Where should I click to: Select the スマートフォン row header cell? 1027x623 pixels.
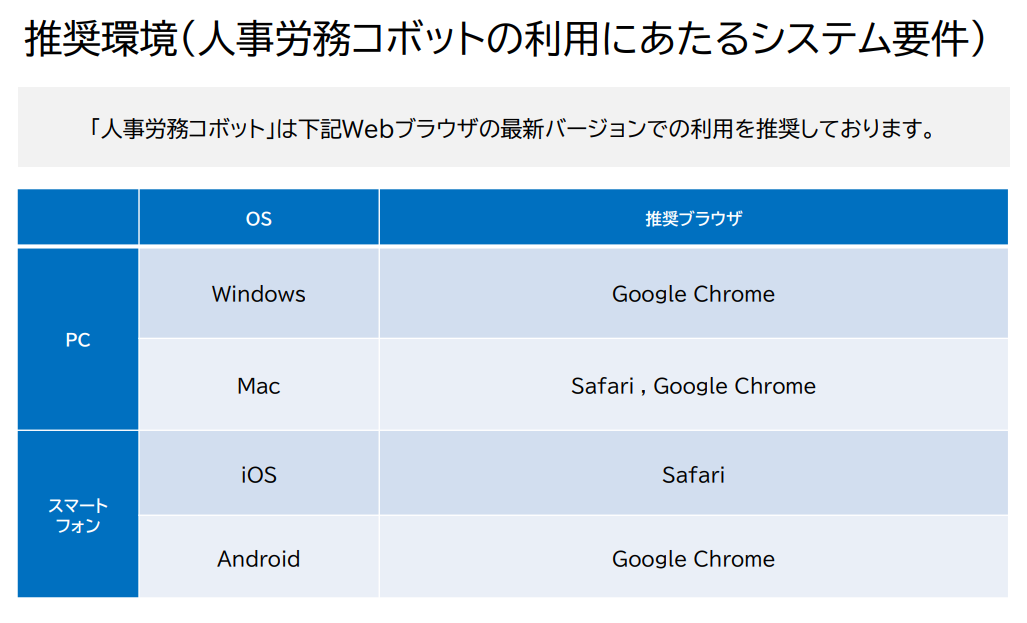pyautogui.click(x=78, y=514)
